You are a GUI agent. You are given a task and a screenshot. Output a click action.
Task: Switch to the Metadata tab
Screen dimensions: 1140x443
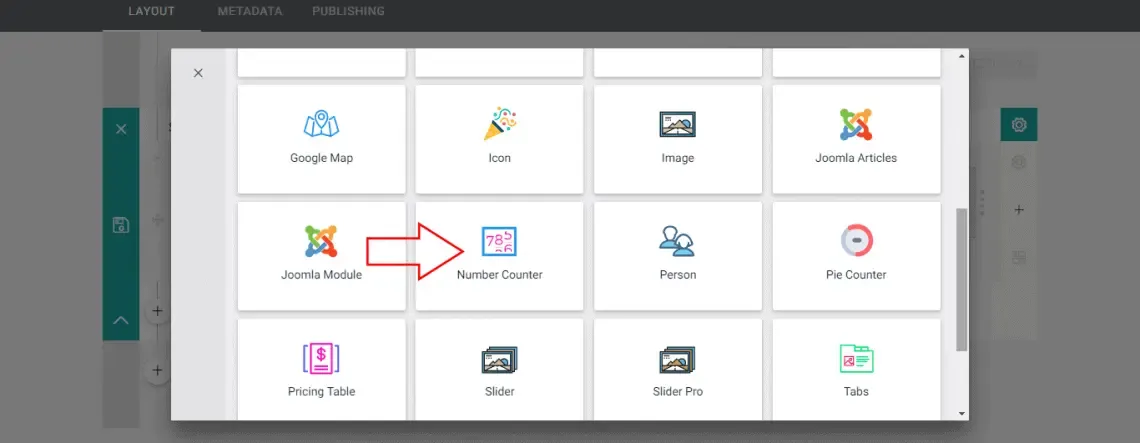[x=250, y=12]
